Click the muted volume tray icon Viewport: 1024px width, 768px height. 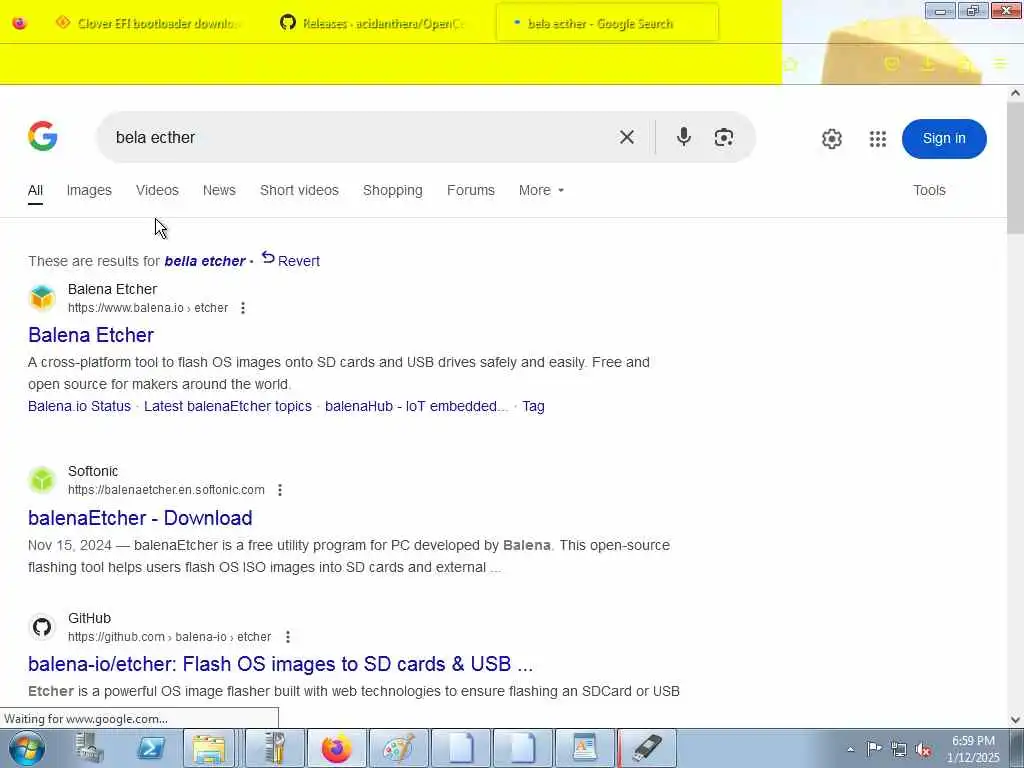pos(923,750)
